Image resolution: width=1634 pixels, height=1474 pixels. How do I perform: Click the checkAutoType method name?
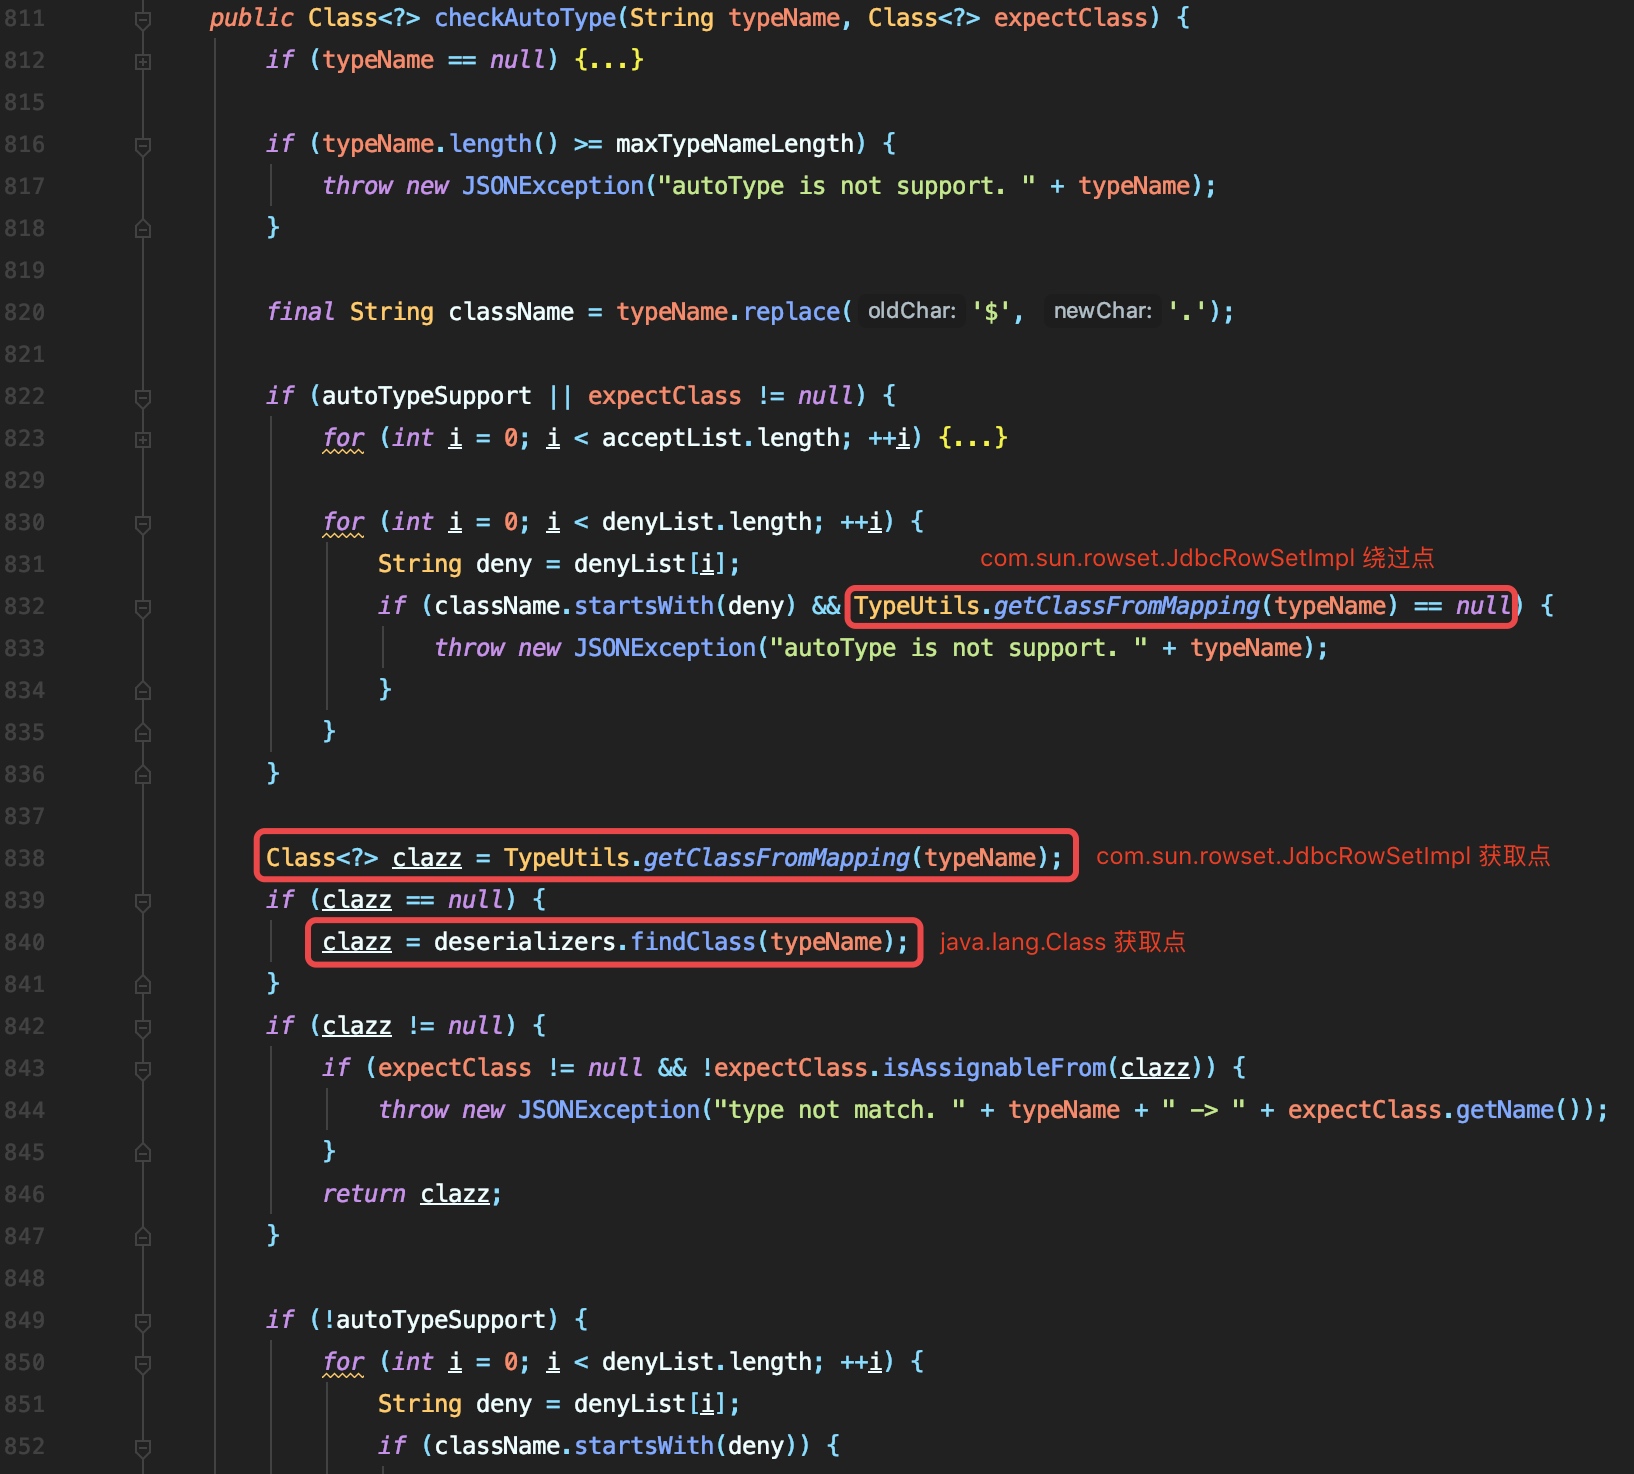click(525, 18)
